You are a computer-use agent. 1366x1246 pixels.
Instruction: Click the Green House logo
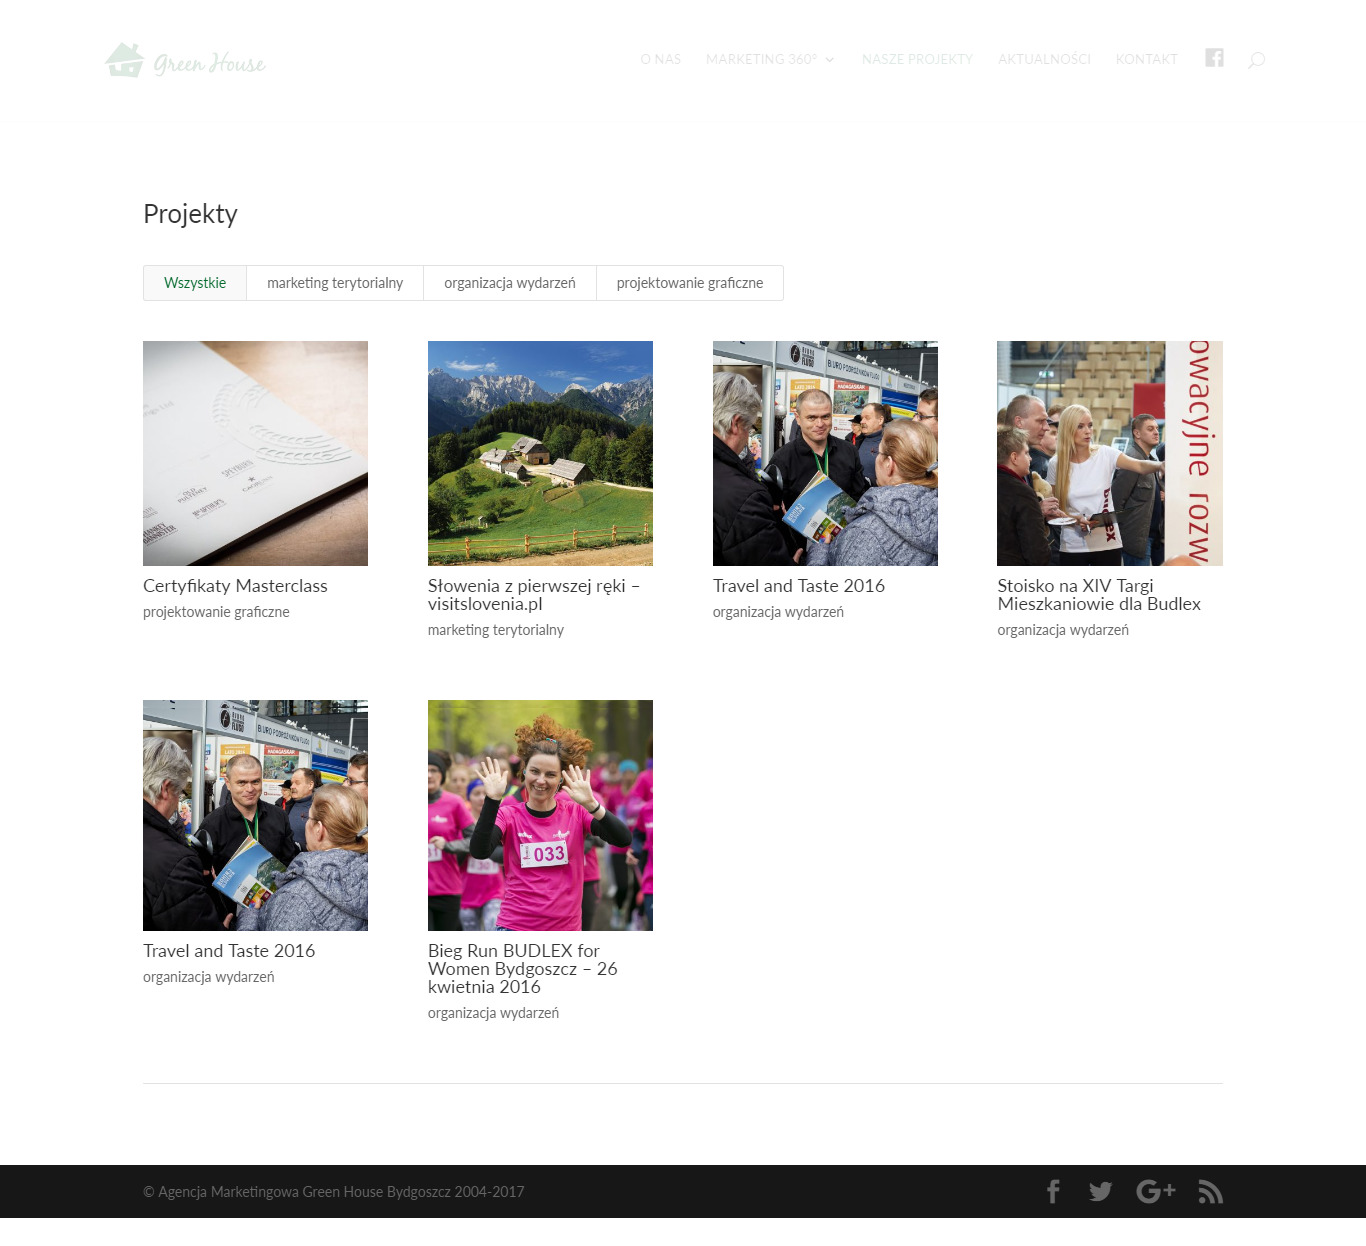click(x=185, y=61)
